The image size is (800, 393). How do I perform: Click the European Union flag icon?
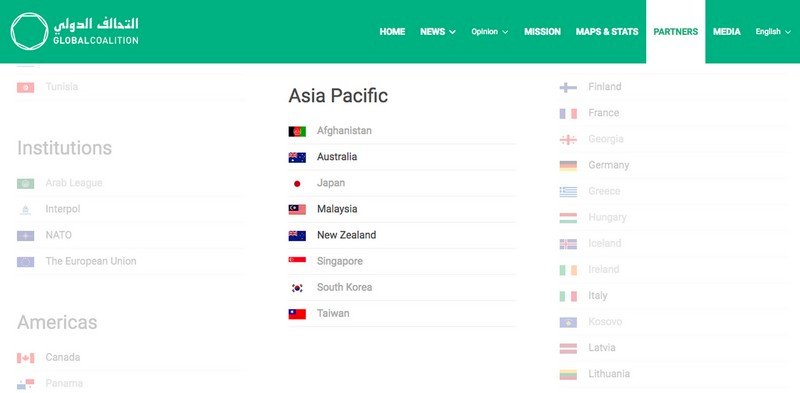[x=26, y=261]
